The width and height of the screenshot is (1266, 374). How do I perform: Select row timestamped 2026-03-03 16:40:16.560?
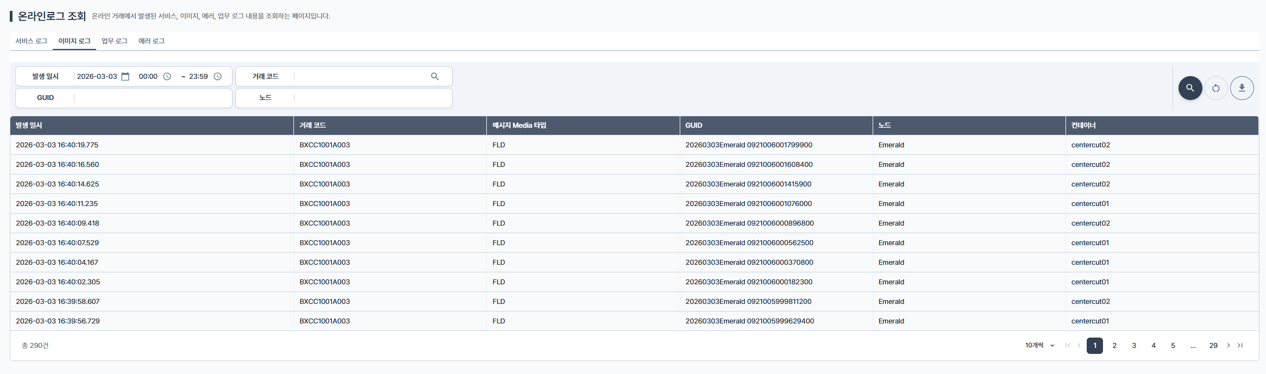click(x=634, y=165)
